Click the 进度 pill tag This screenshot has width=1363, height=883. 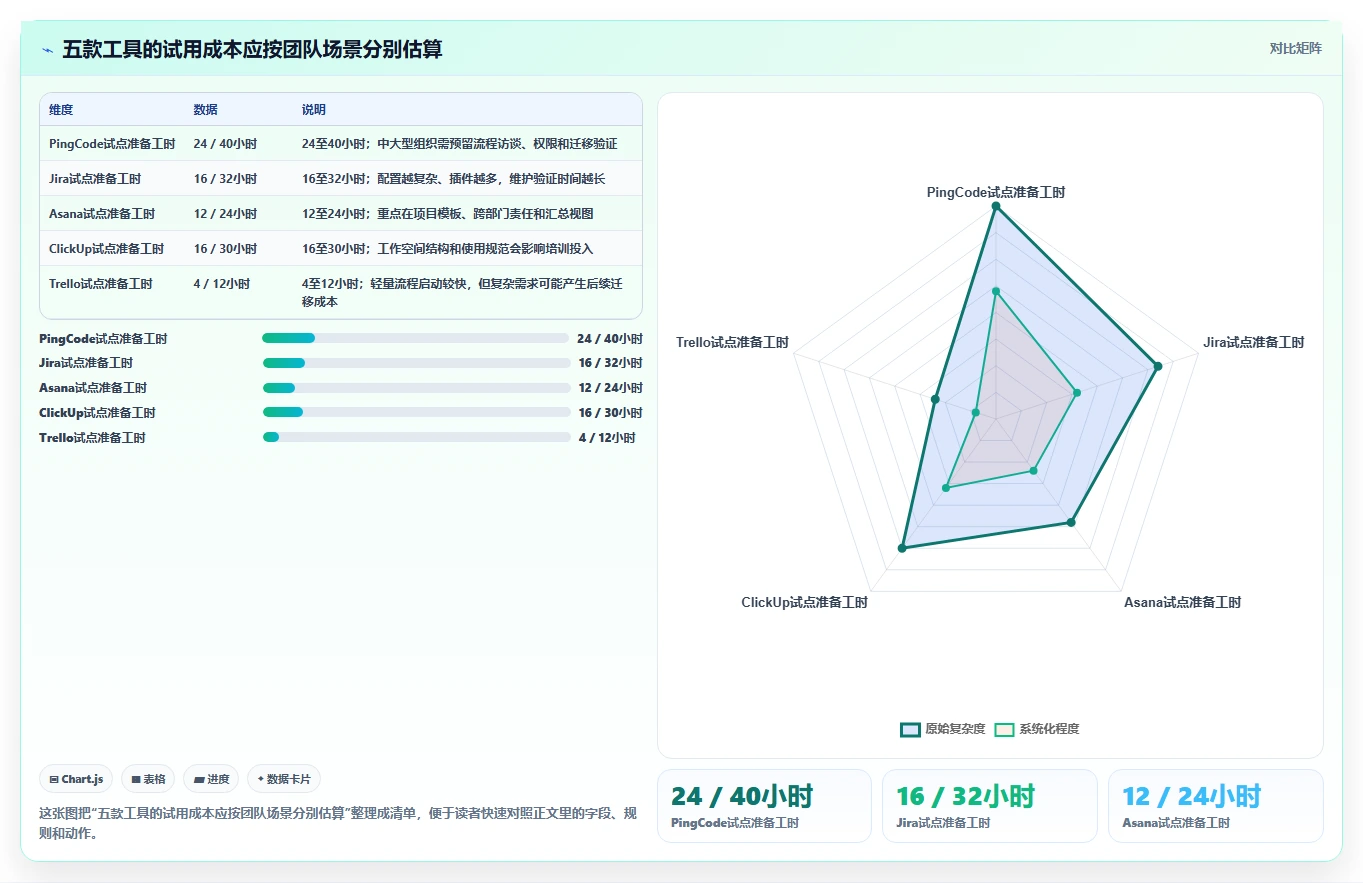(211, 779)
